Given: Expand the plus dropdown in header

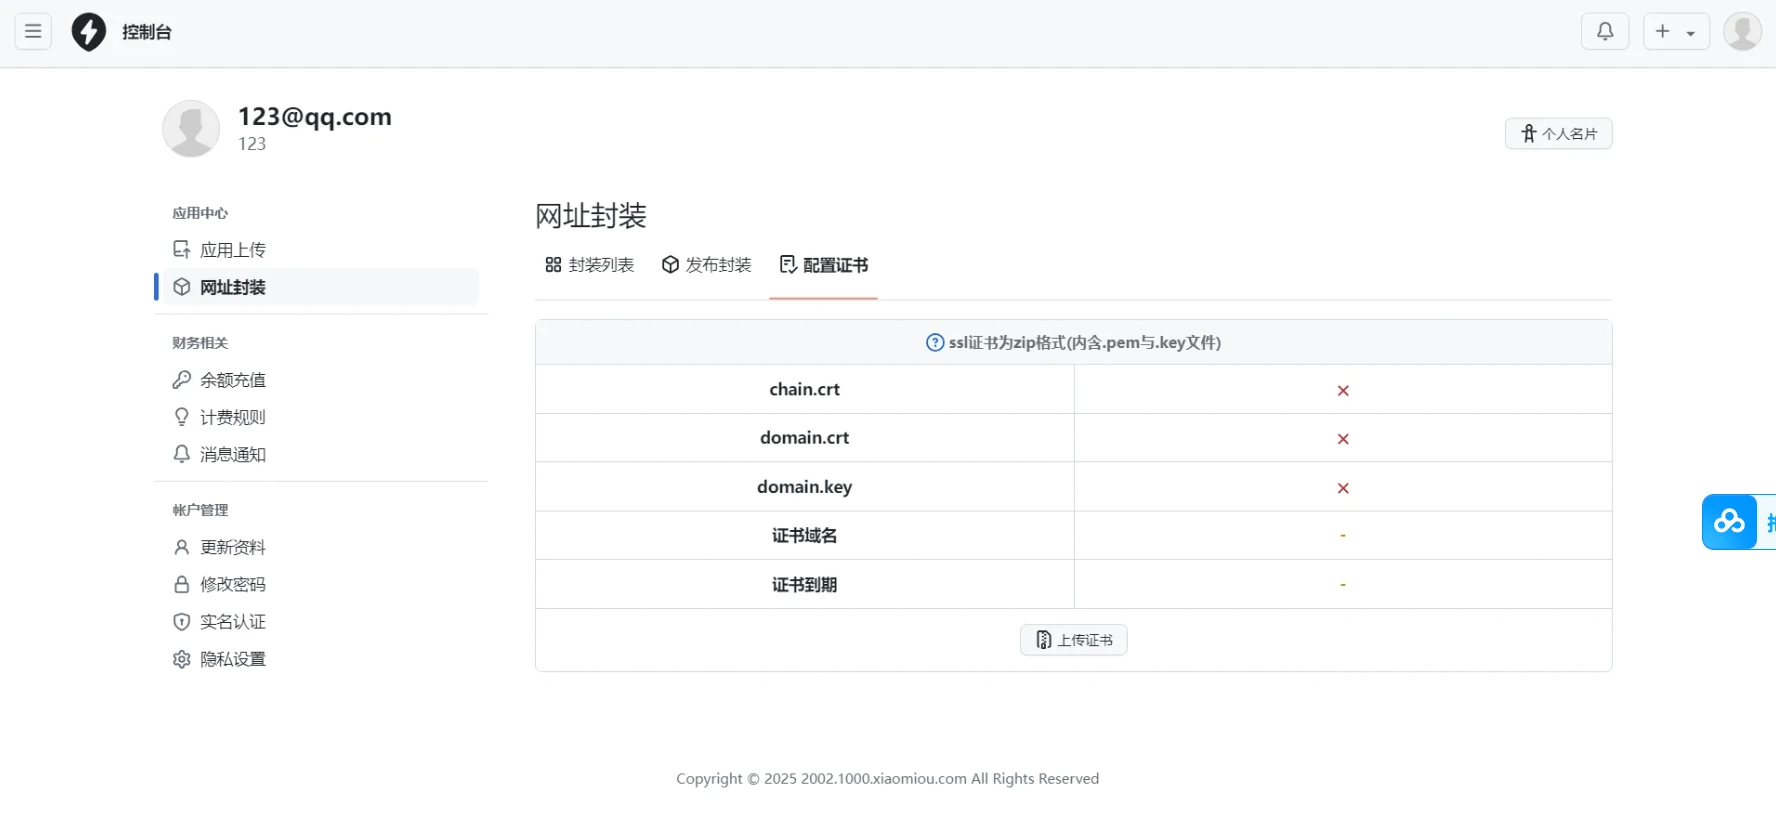Looking at the screenshot, I should (x=1675, y=32).
